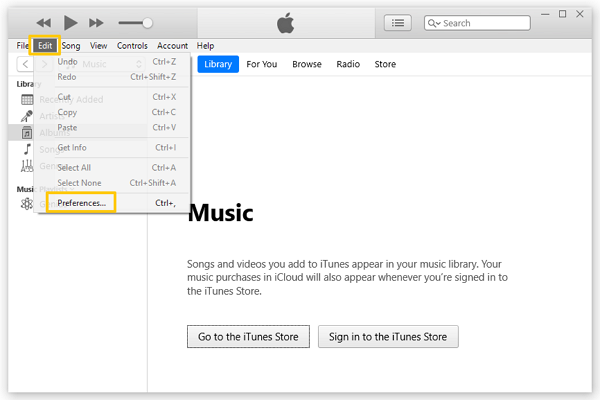The width and height of the screenshot is (600, 400).
Task: Open the View menu
Action: pos(98,46)
